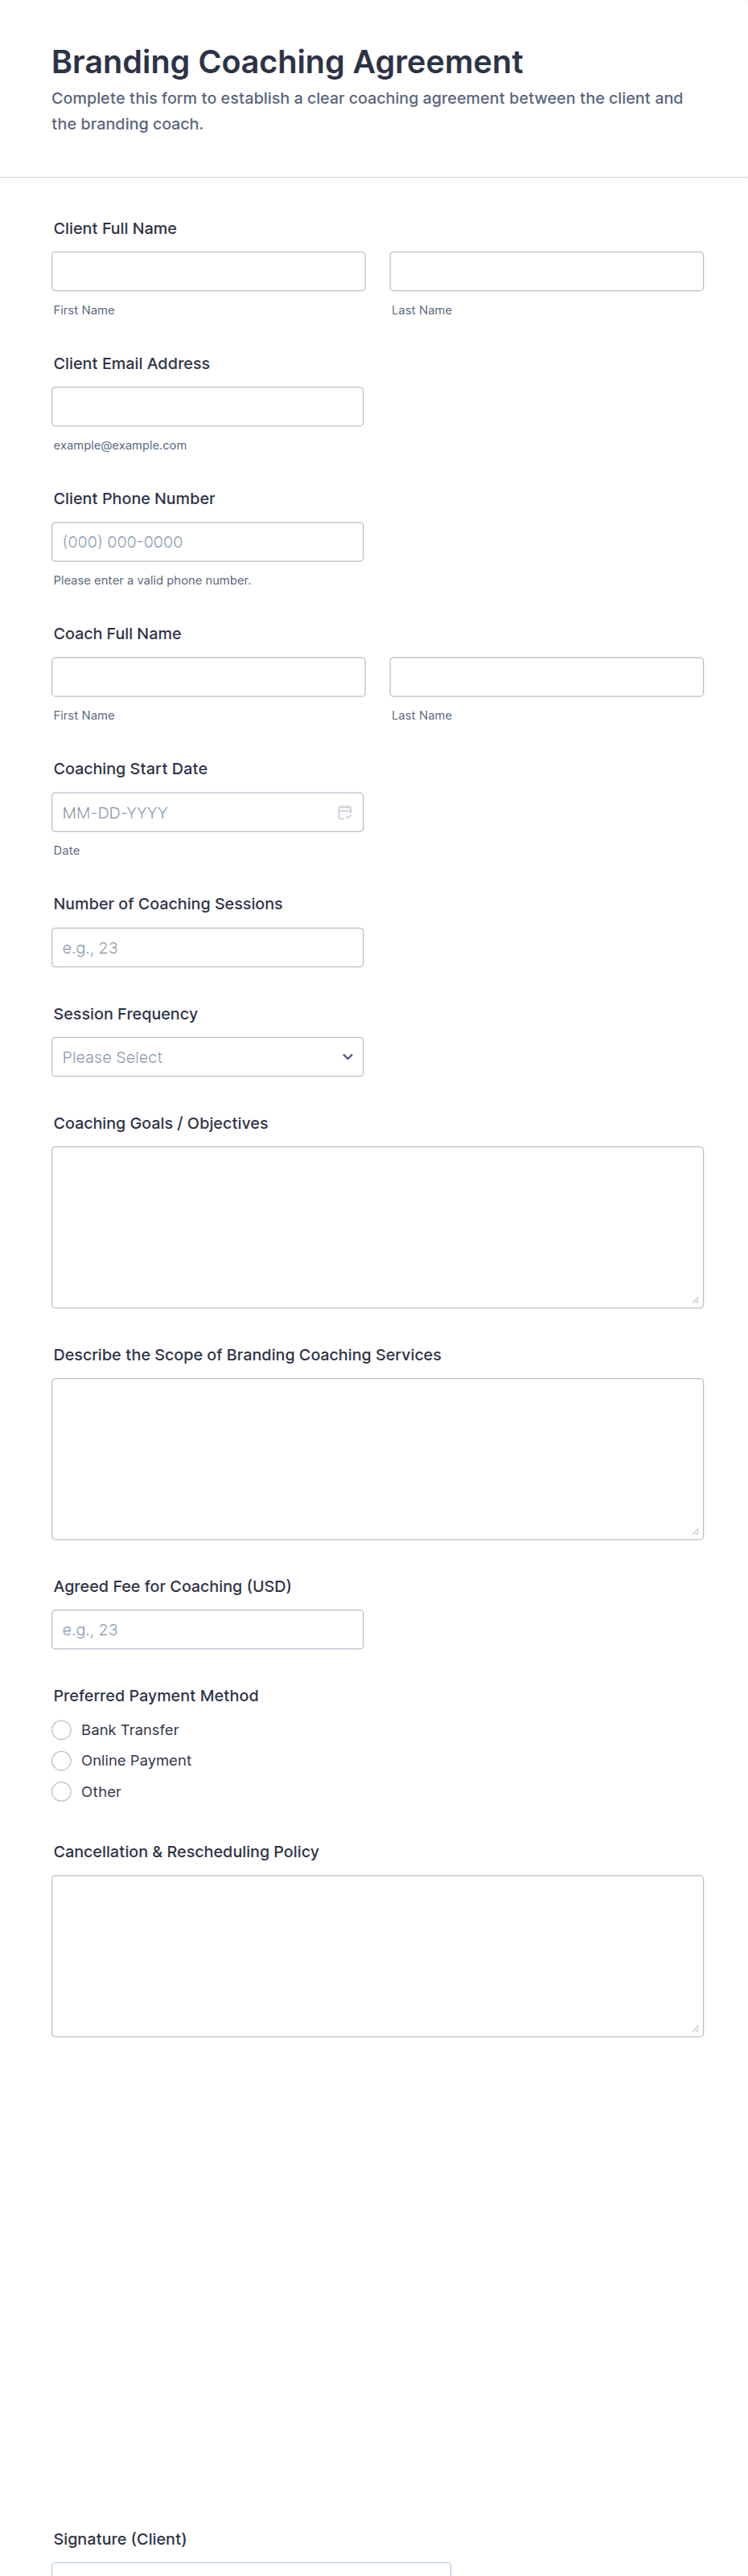
Task: Select Online Payment radio option
Action: coord(62,1760)
